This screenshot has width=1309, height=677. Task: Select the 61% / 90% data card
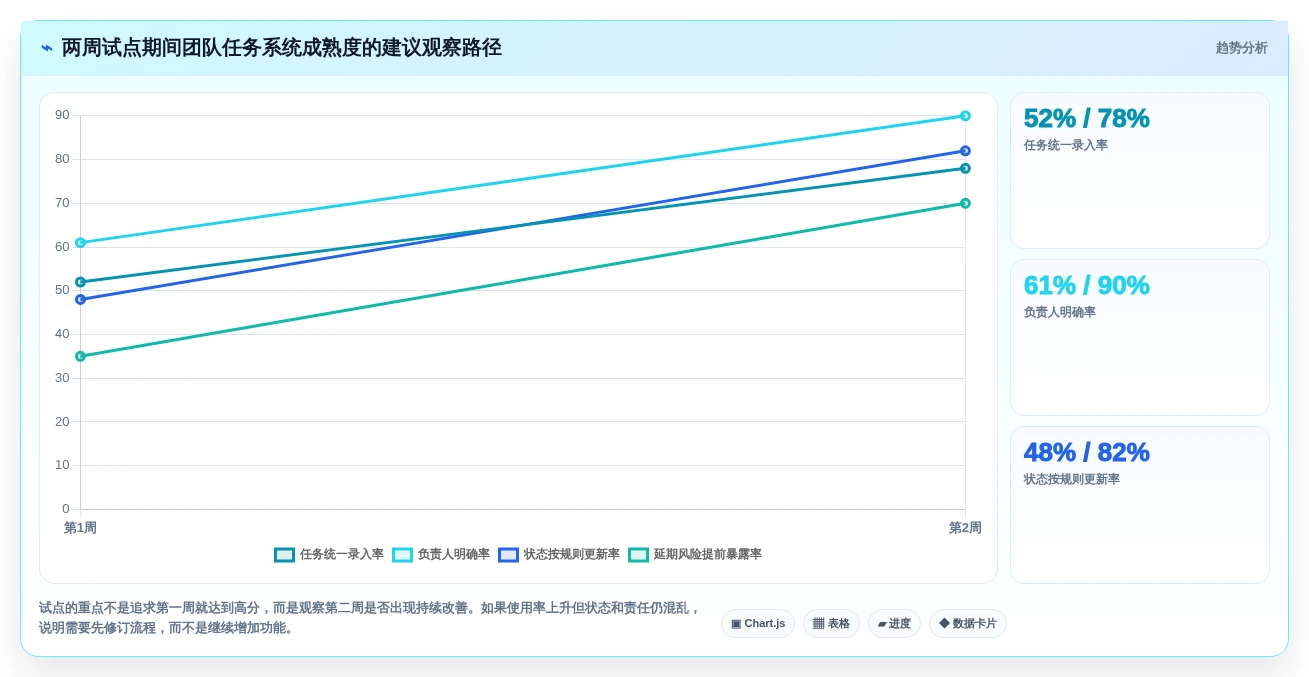point(1139,337)
